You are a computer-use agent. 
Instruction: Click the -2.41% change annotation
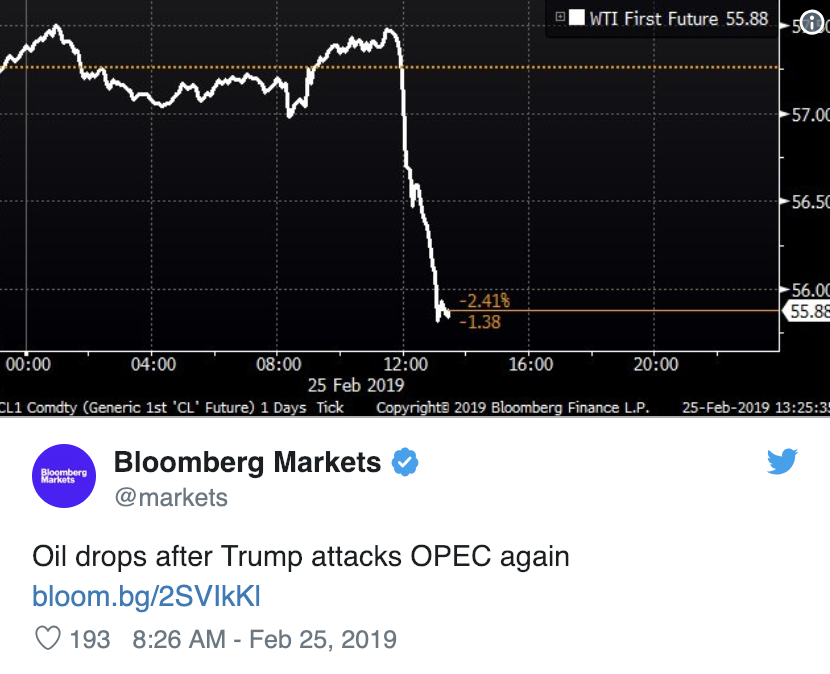click(484, 301)
